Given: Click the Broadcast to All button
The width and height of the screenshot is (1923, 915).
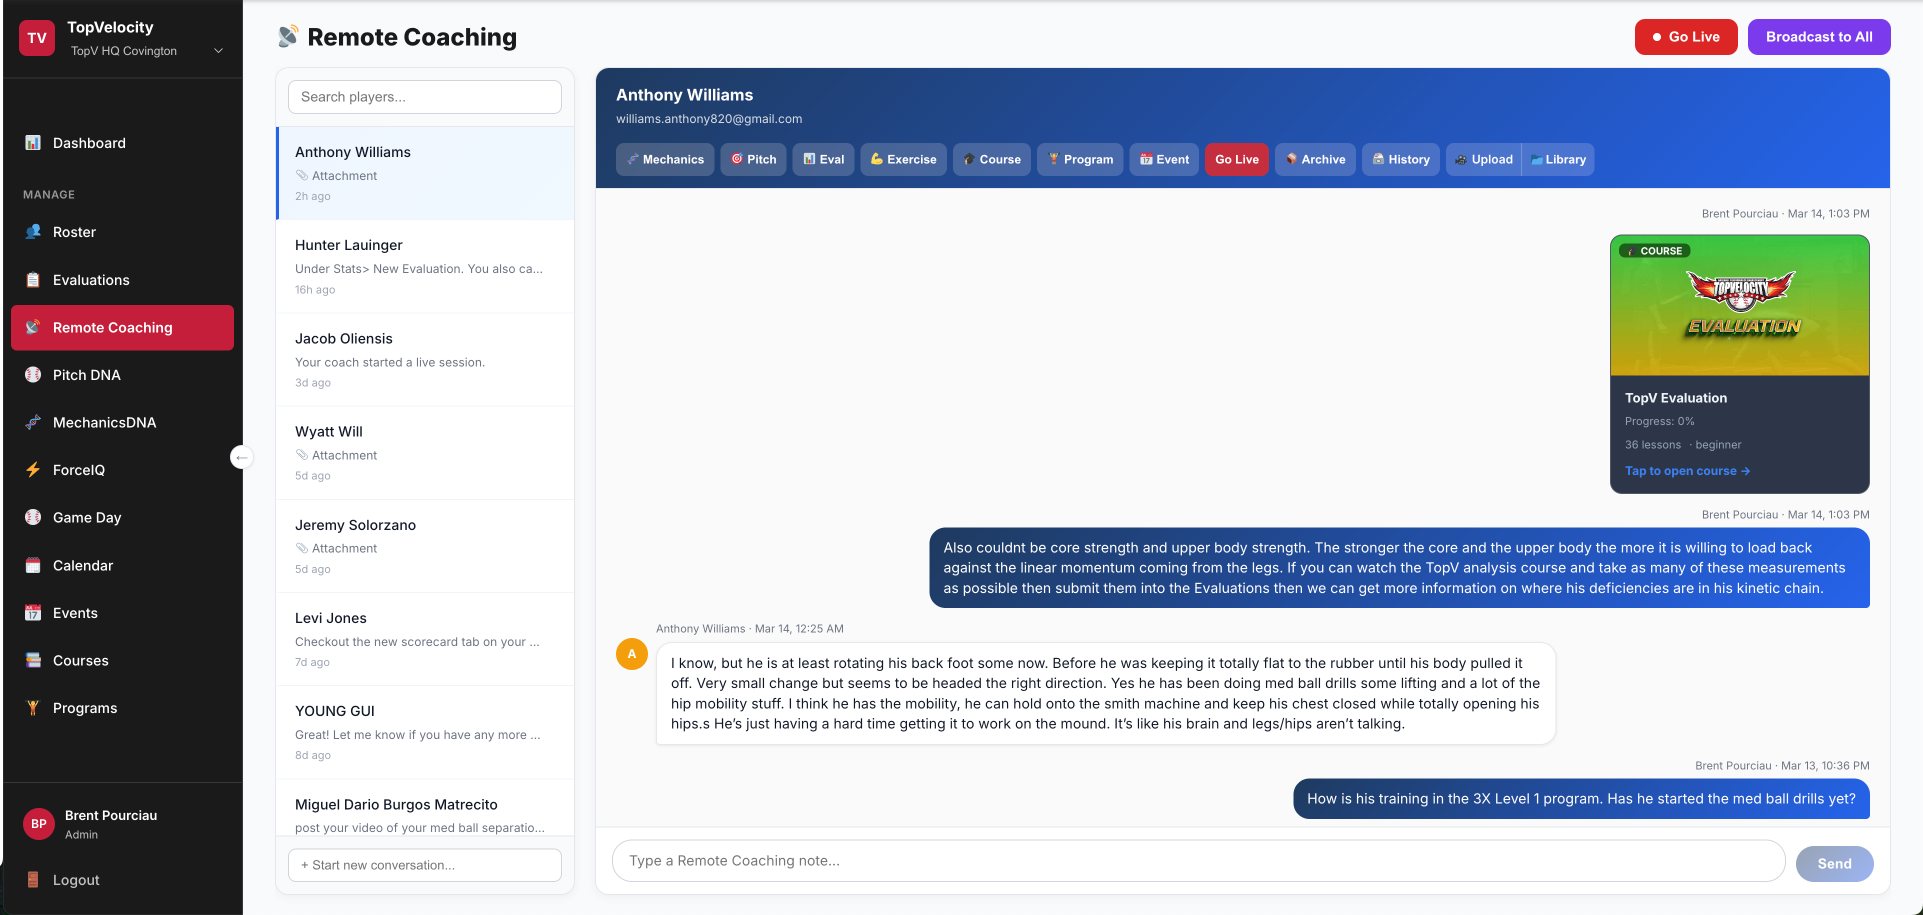Looking at the screenshot, I should (x=1818, y=37).
